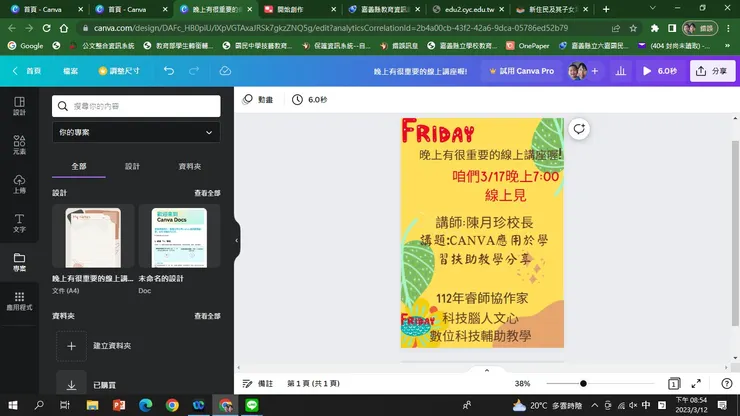This screenshot has height=416, width=740.
Task: Go back to 首頁 home
Action: pyautogui.click(x=27, y=71)
